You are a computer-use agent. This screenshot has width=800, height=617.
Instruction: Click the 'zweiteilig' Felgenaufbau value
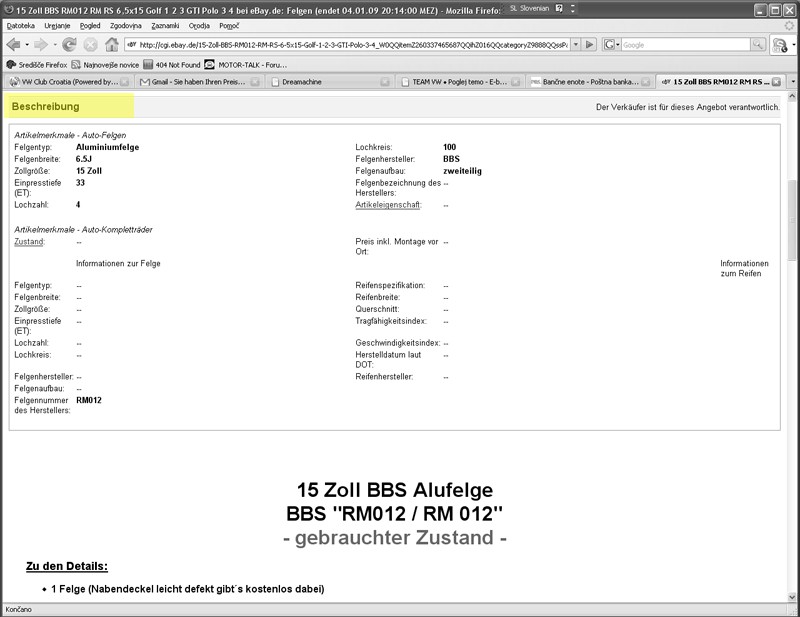[x=462, y=171]
